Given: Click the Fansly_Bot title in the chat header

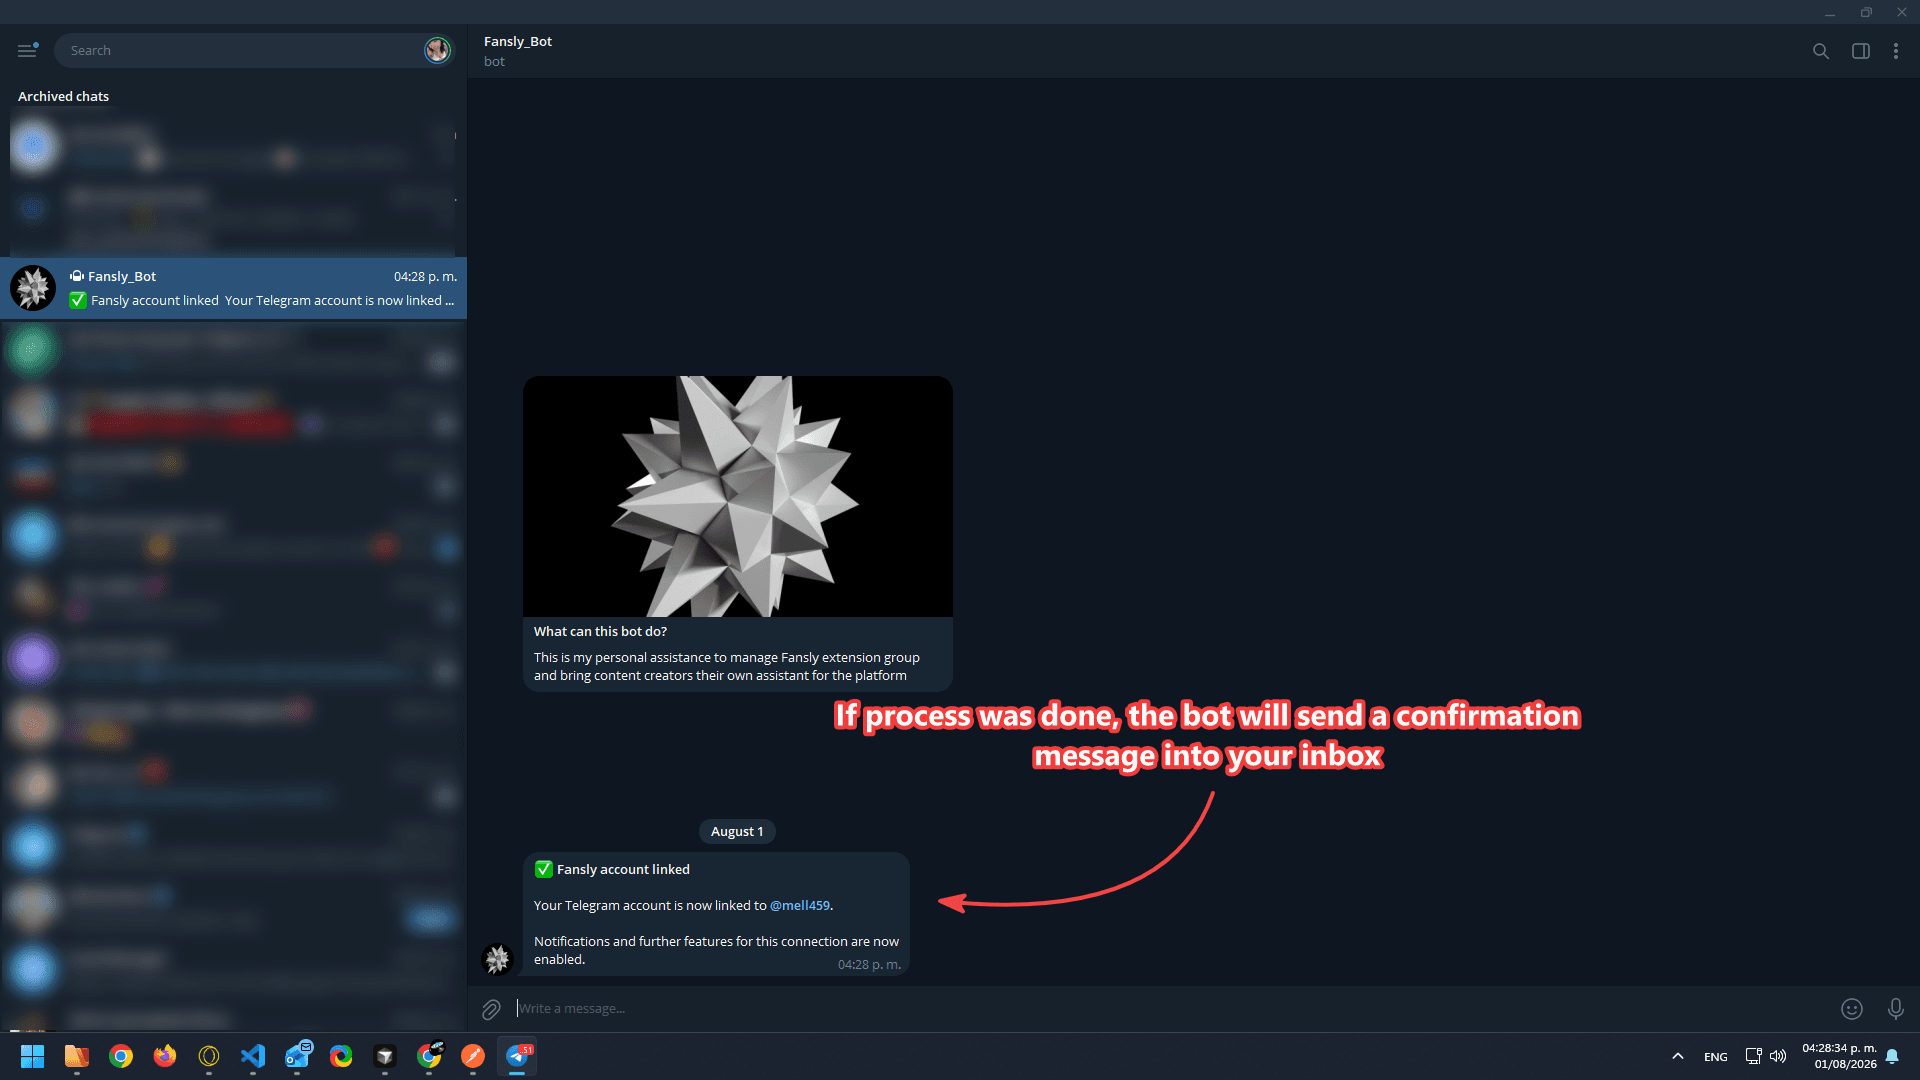Looking at the screenshot, I should [518, 41].
